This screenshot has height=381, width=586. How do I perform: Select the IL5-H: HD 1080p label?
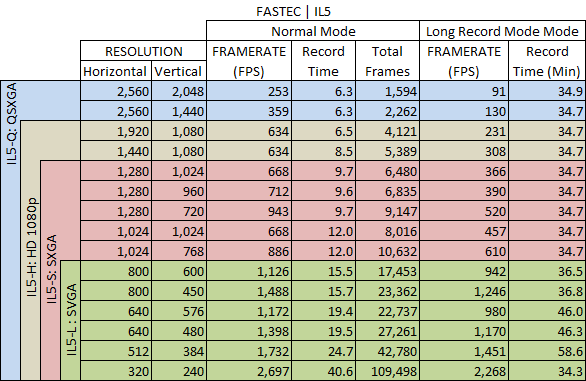click(32, 247)
